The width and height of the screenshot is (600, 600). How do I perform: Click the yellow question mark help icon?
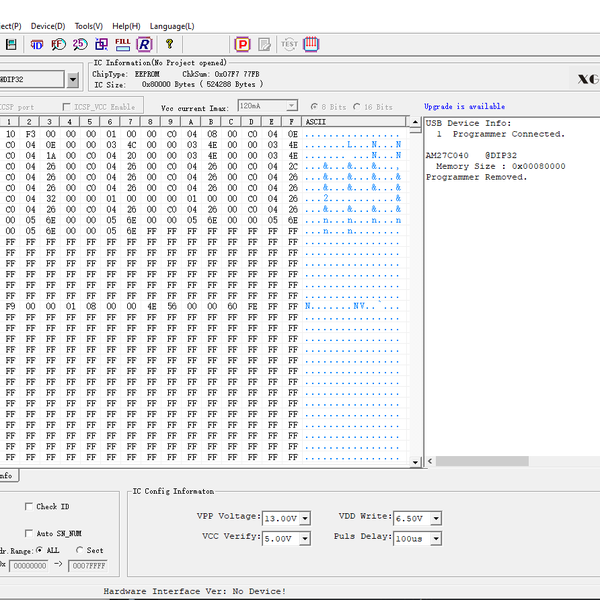[x=169, y=44]
